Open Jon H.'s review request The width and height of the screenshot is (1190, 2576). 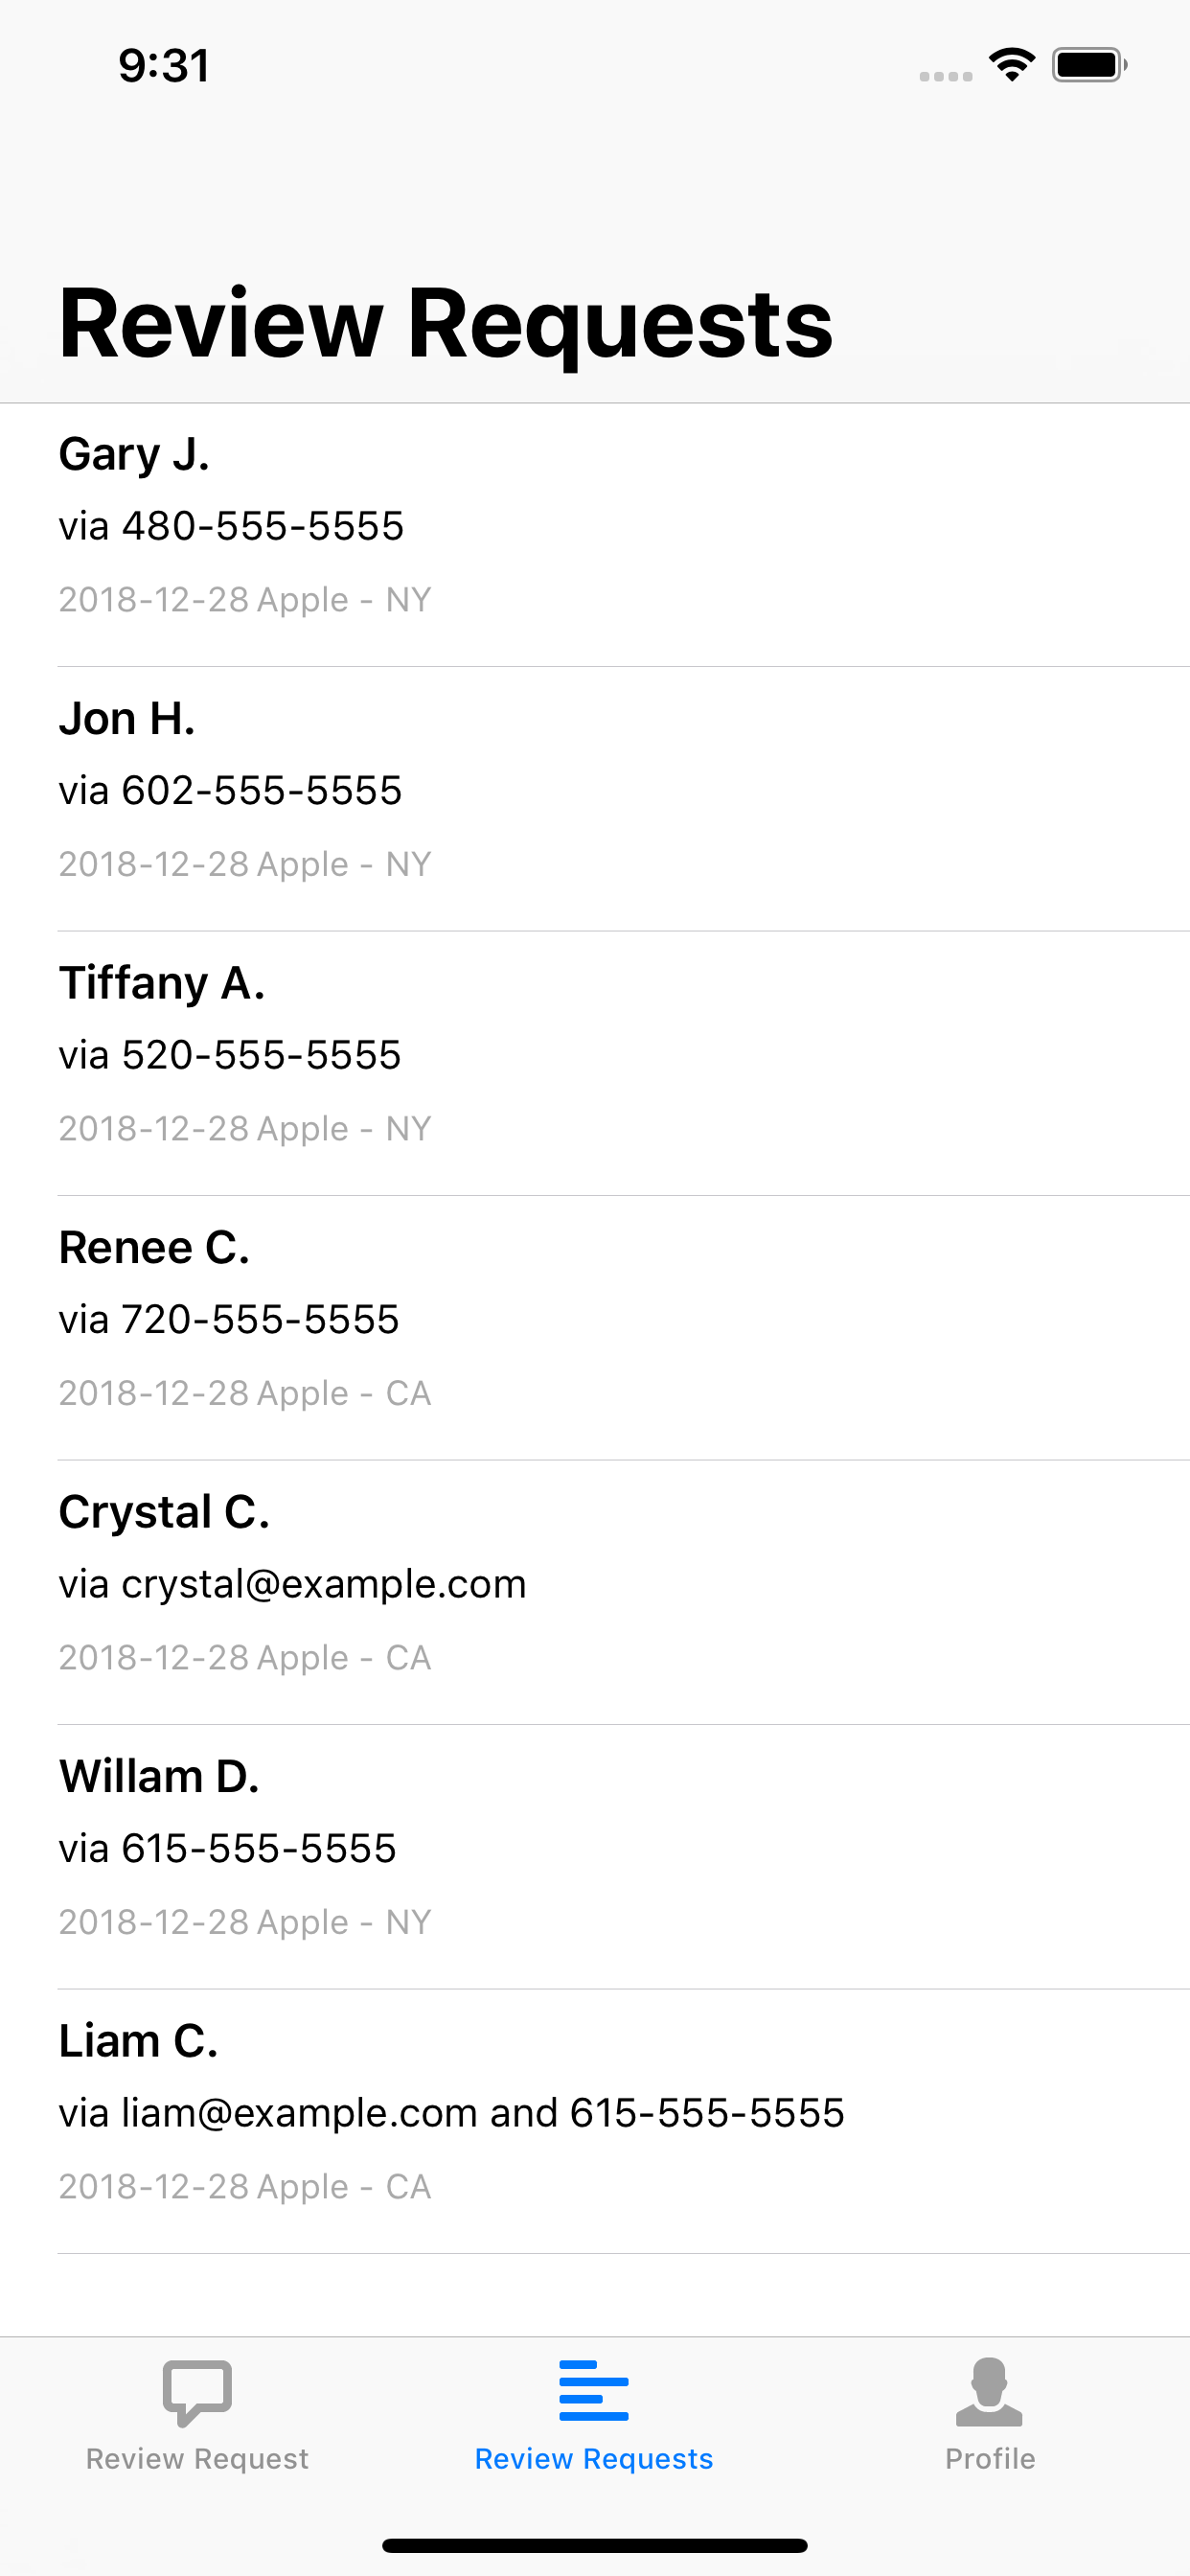click(595, 799)
